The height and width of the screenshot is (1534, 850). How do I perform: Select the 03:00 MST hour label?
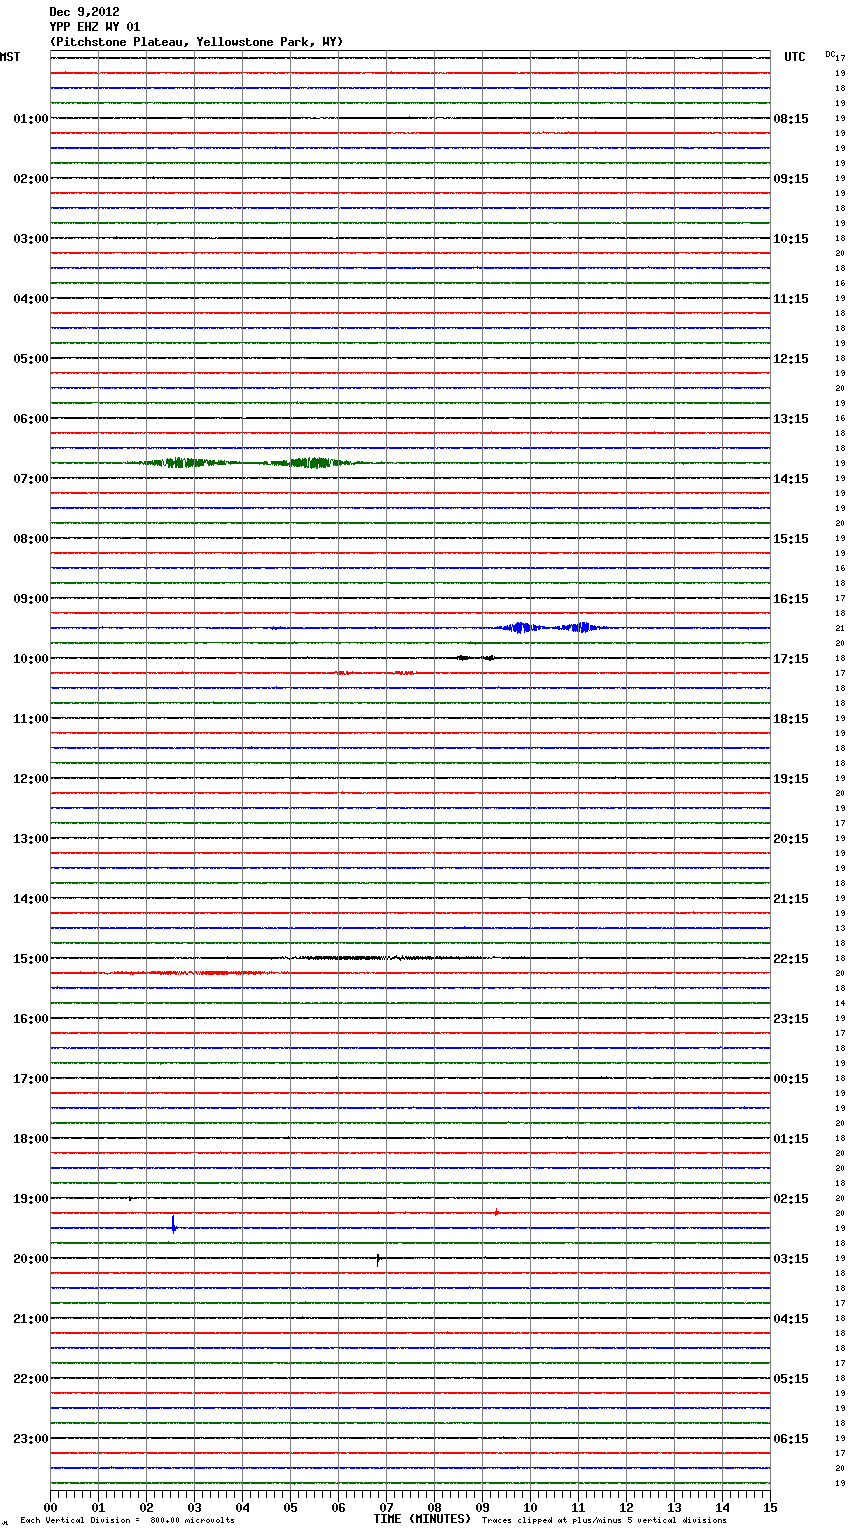click(x=31, y=239)
